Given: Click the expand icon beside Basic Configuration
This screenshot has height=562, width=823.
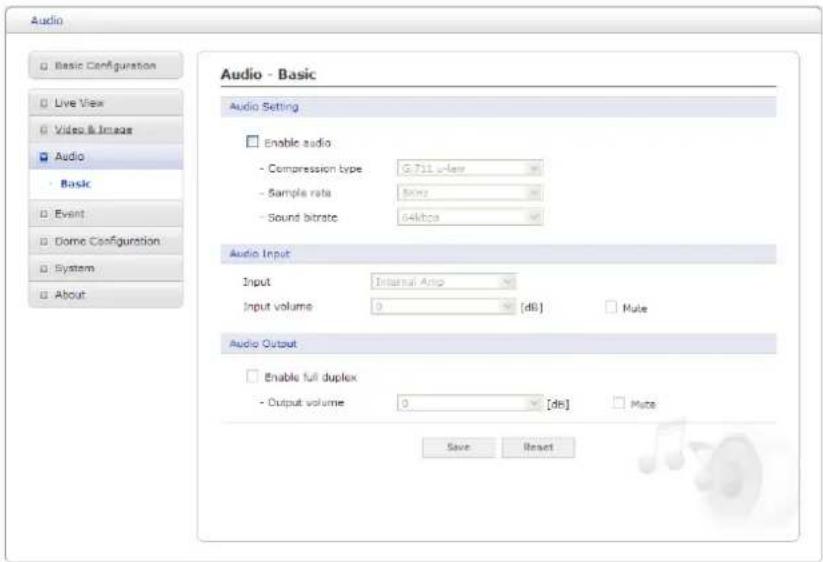Looking at the screenshot, I should [44, 66].
